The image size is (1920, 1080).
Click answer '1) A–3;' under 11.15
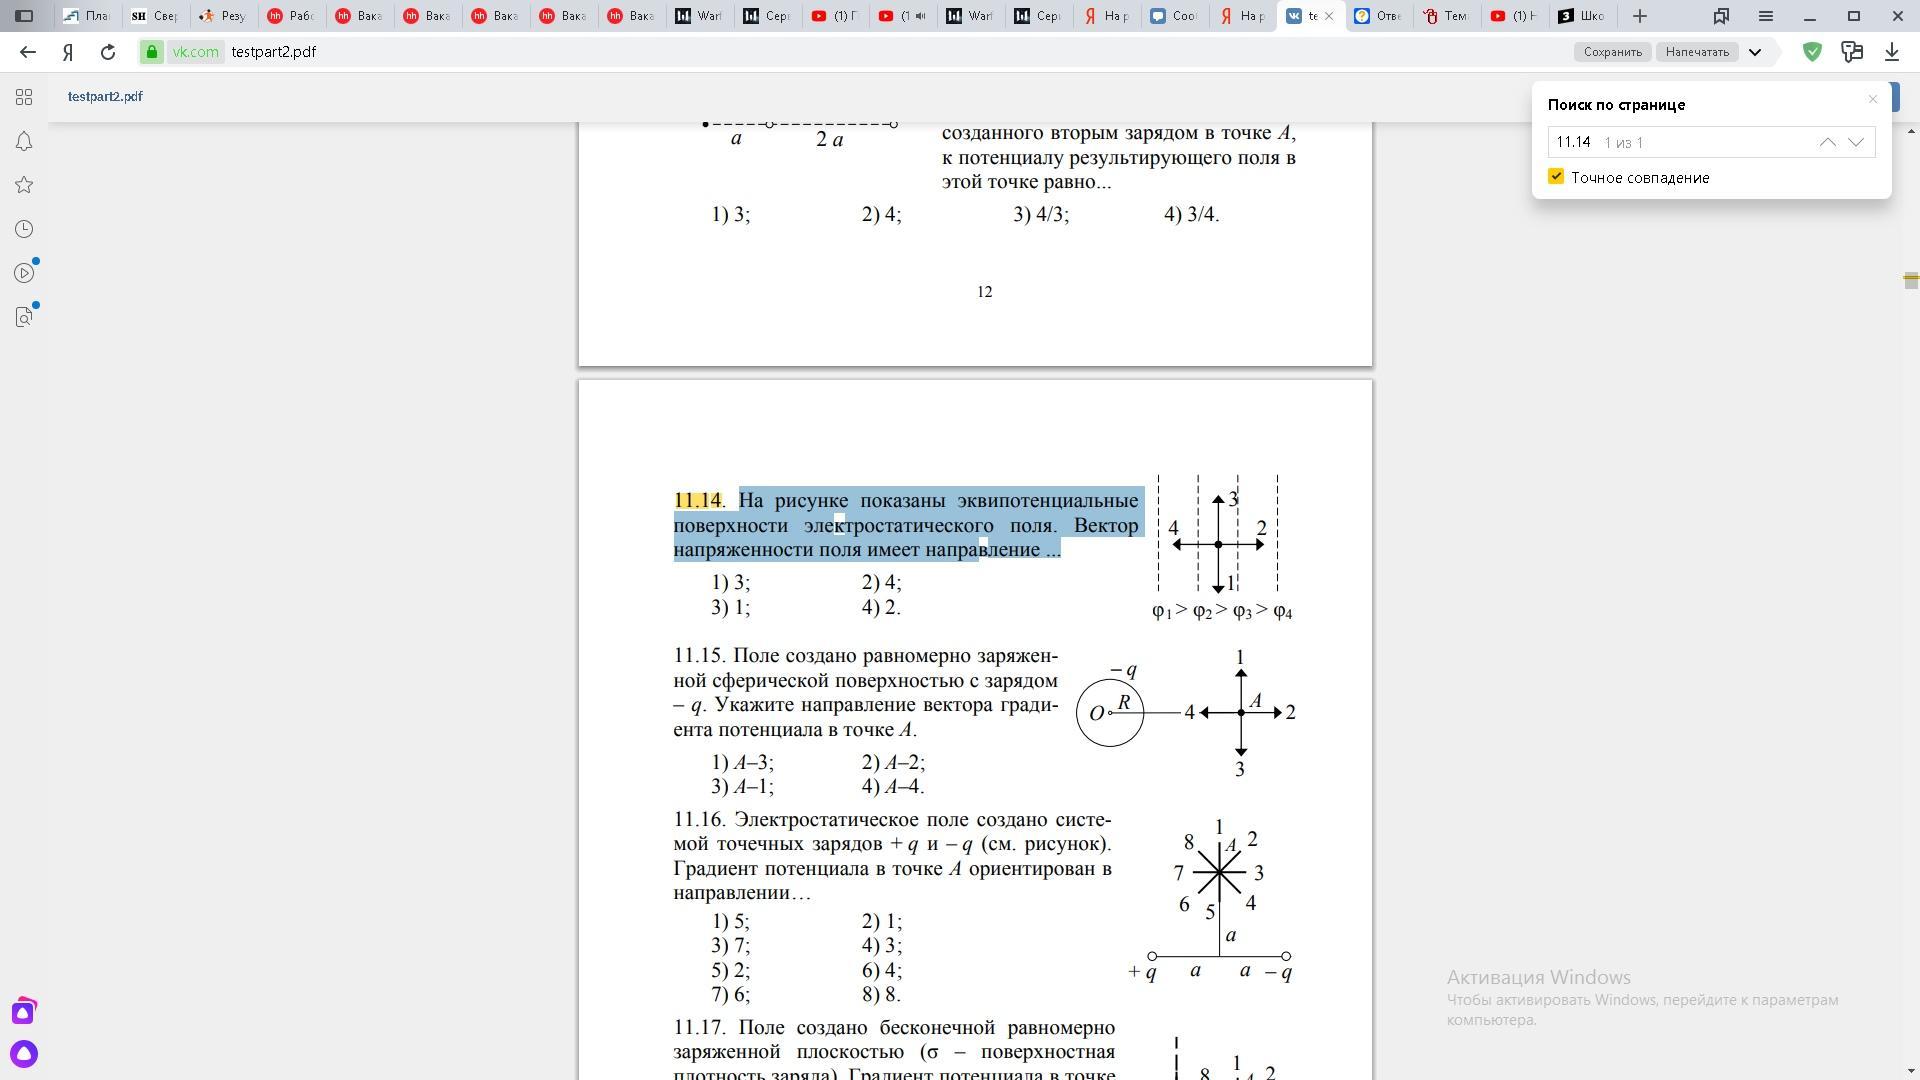pyautogui.click(x=743, y=763)
